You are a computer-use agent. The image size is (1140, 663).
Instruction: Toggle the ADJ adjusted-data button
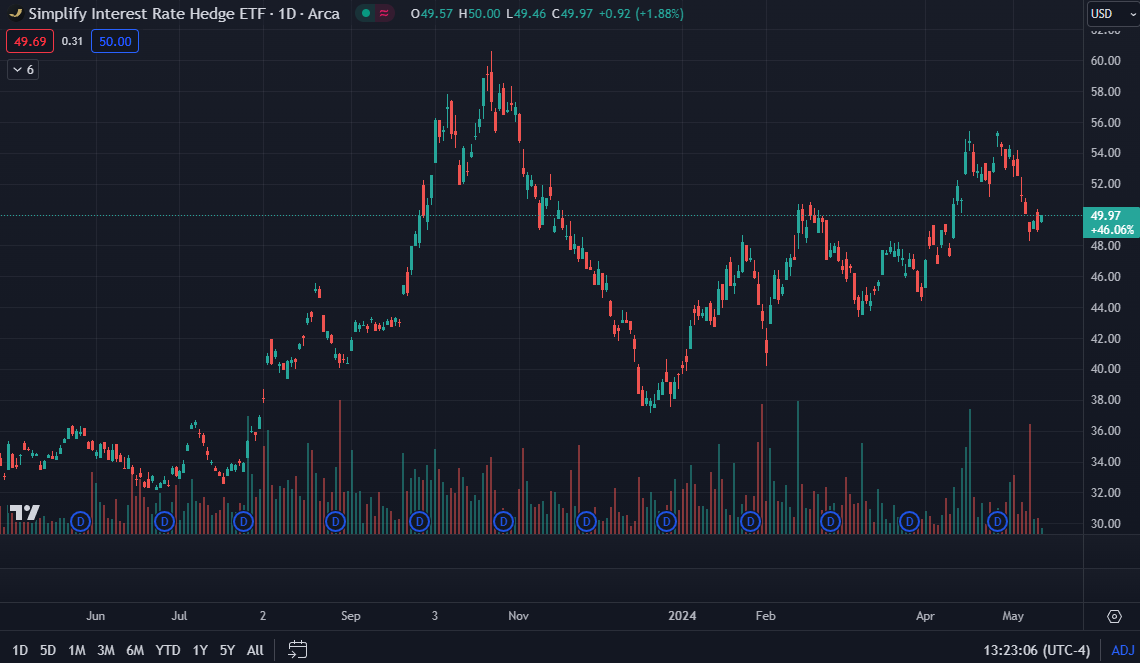pyautogui.click(x=1123, y=650)
